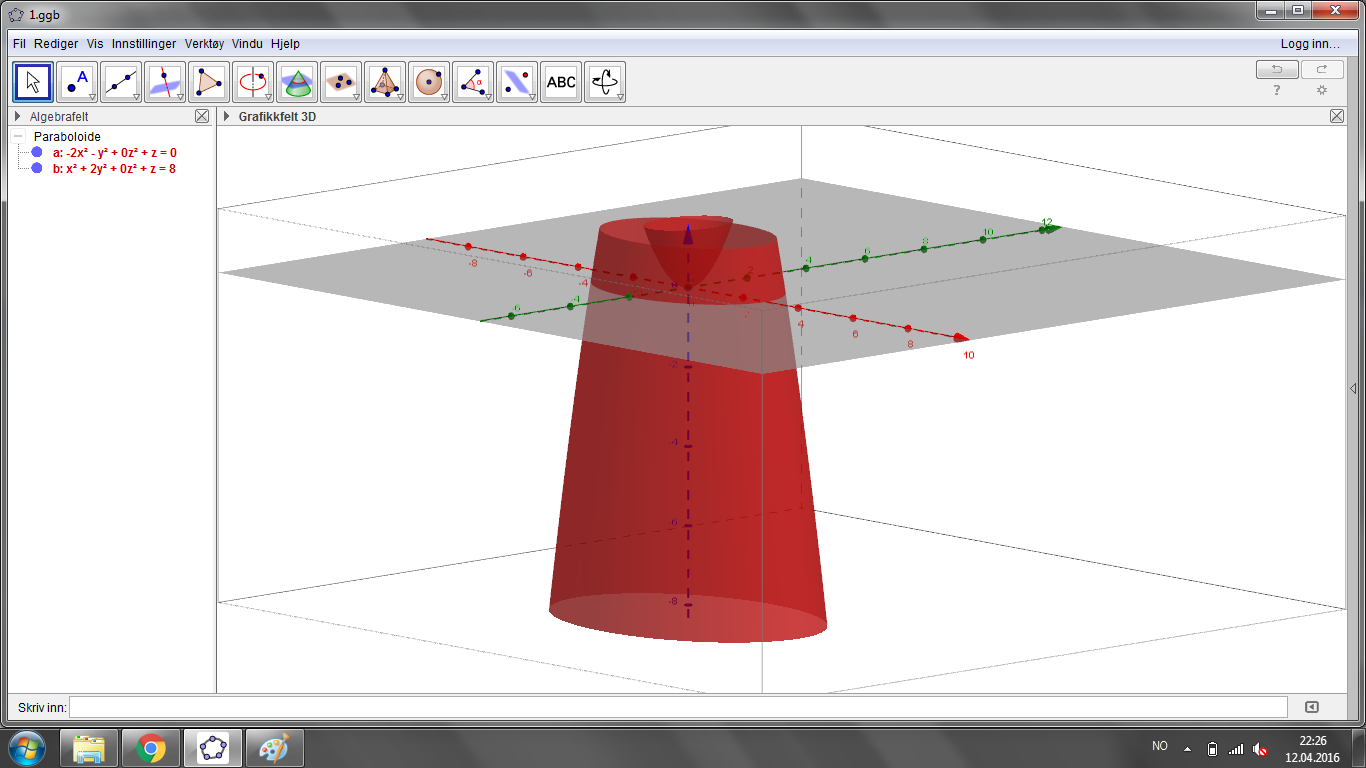Image resolution: width=1366 pixels, height=768 pixels.
Task: Click Logg inn... link
Action: coord(1310,44)
